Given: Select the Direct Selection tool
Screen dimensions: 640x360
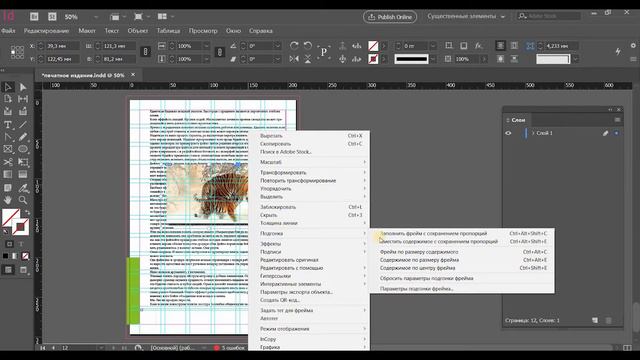Looking at the screenshot, I should point(23,87).
